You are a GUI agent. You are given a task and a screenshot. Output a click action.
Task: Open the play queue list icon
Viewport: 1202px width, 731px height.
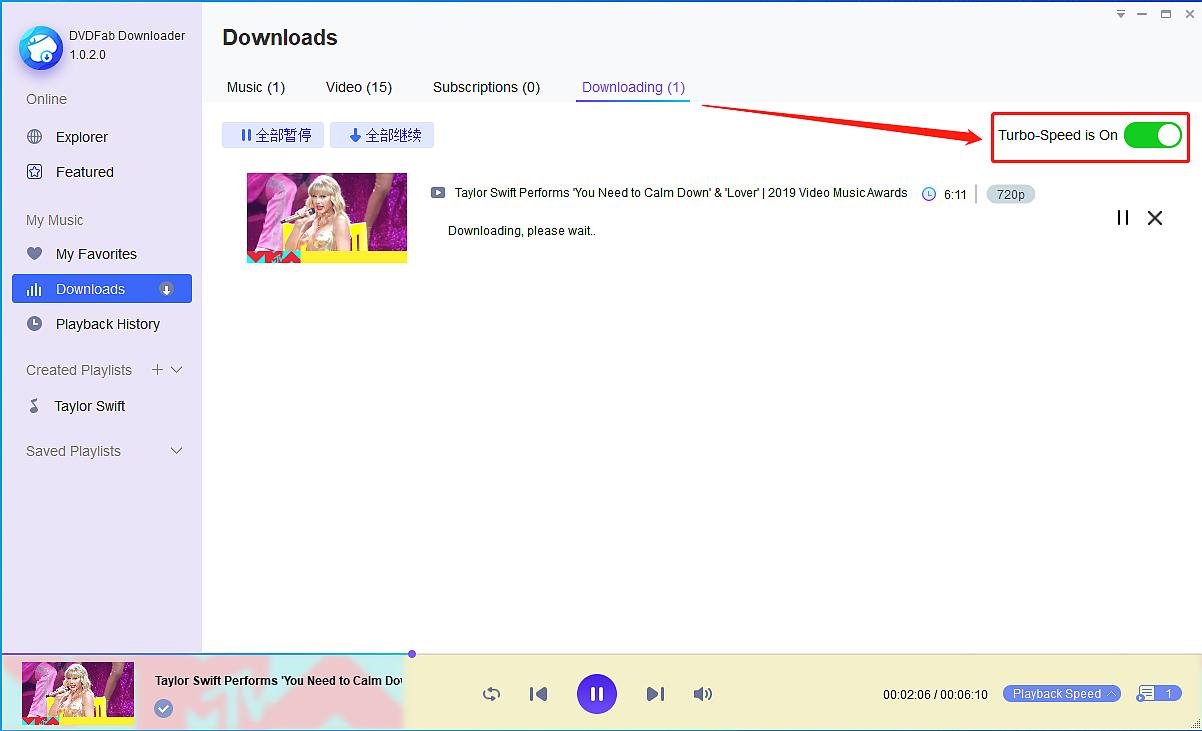pyautogui.click(x=1159, y=693)
